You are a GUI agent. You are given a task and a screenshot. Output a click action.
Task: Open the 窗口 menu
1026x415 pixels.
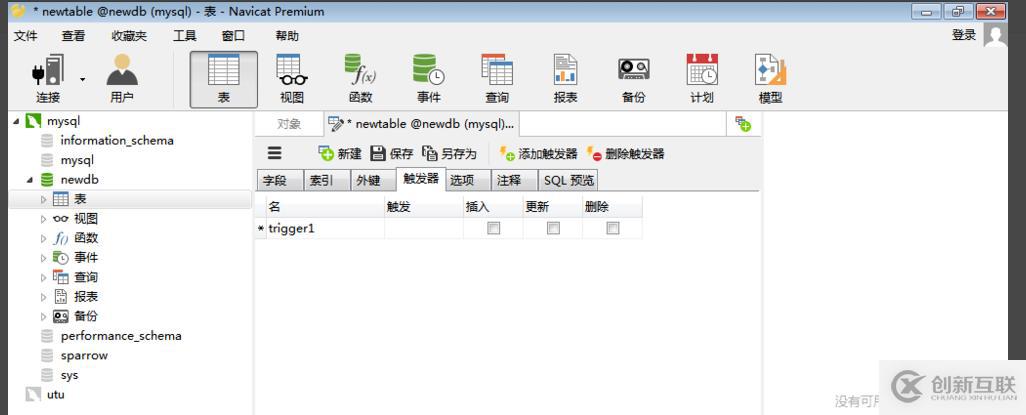pyautogui.click(x=234, y=36)
